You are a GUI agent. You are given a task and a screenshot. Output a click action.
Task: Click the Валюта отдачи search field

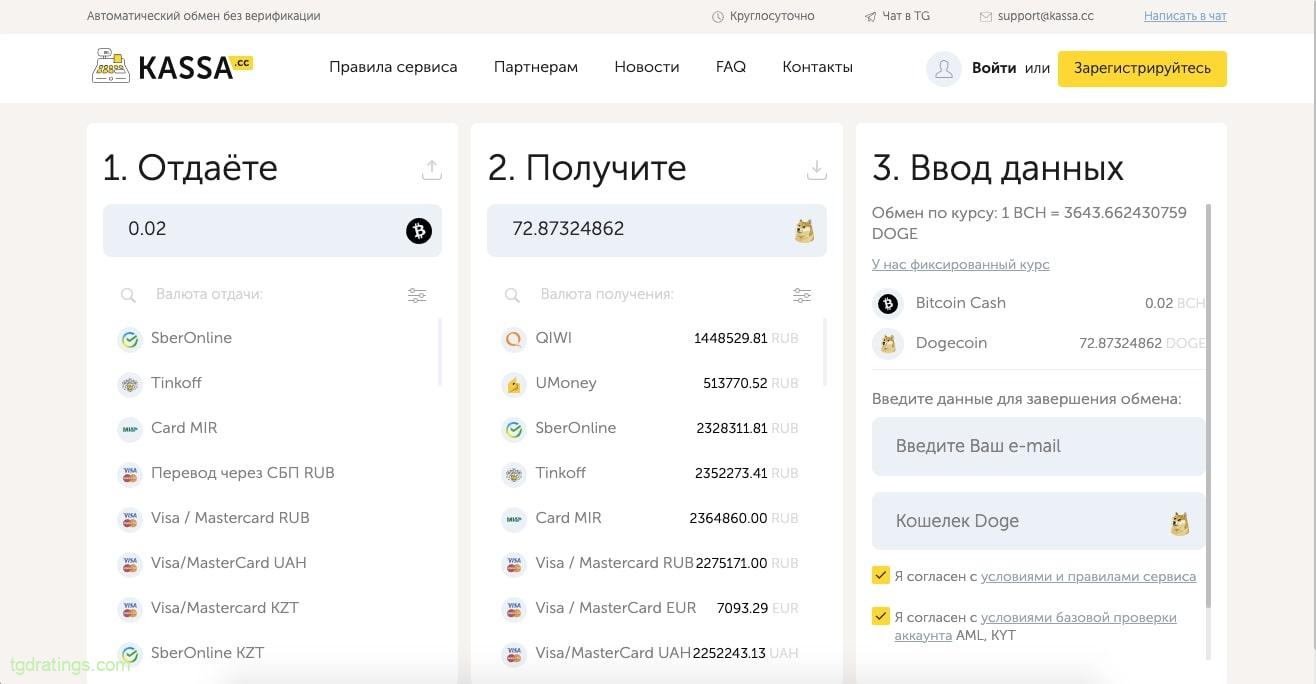(272, 295)
